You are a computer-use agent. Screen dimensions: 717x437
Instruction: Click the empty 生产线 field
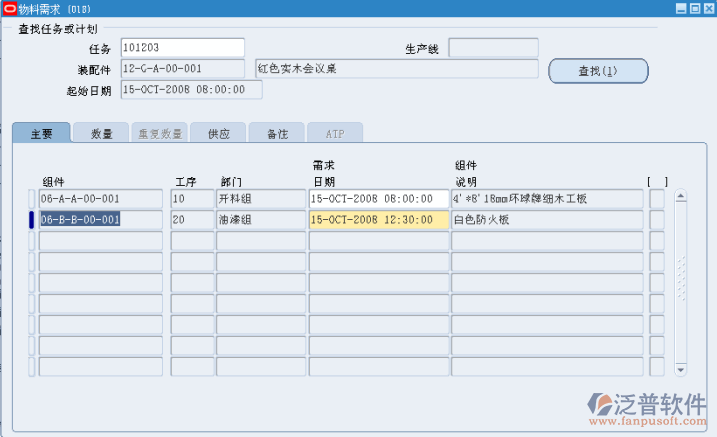(493, 48)
